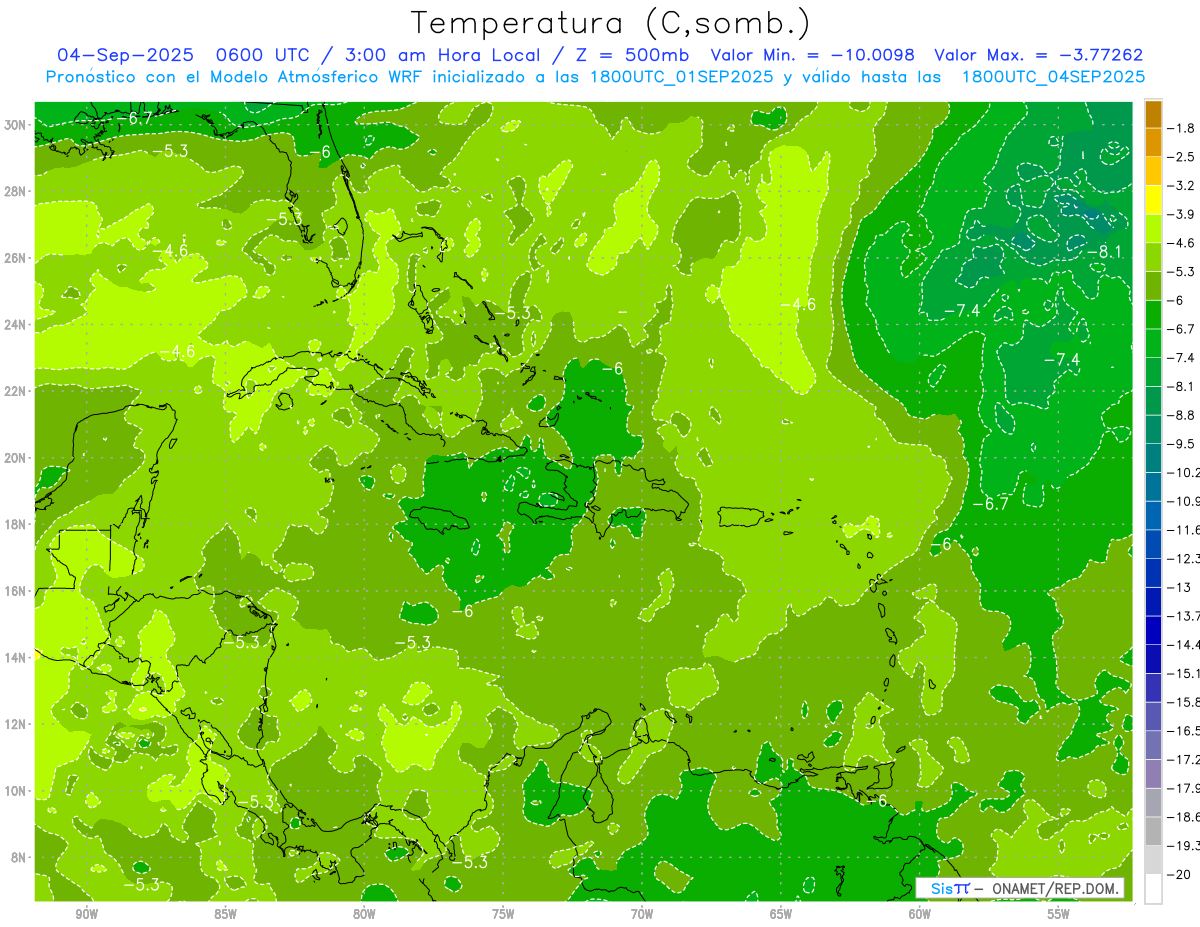The height and width of the screenshot is (927, 1200).
Task: Click the "60W" longitude axis label
Action: pyautogui.click(x=920, y=913)
